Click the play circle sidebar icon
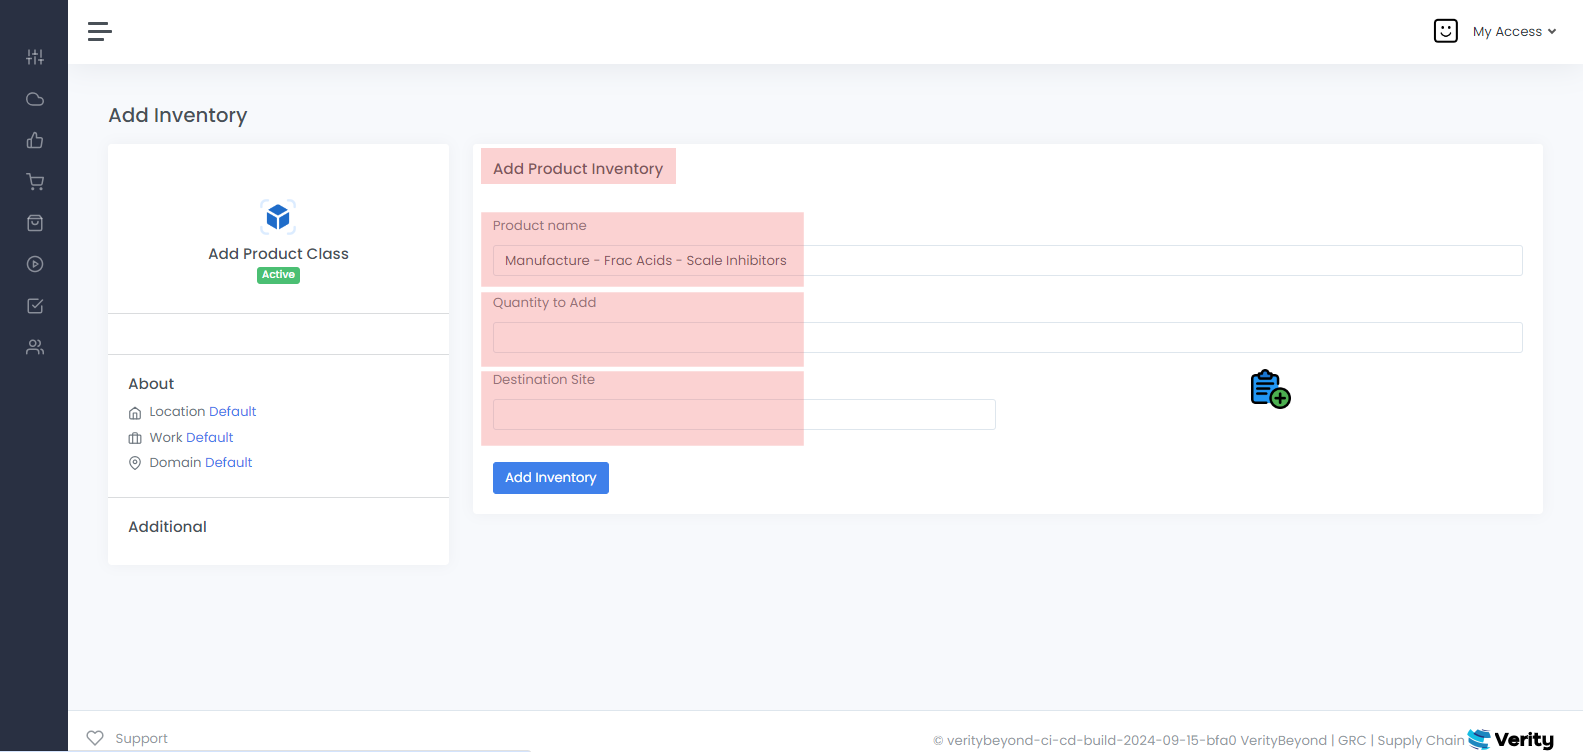 (35, 264)
